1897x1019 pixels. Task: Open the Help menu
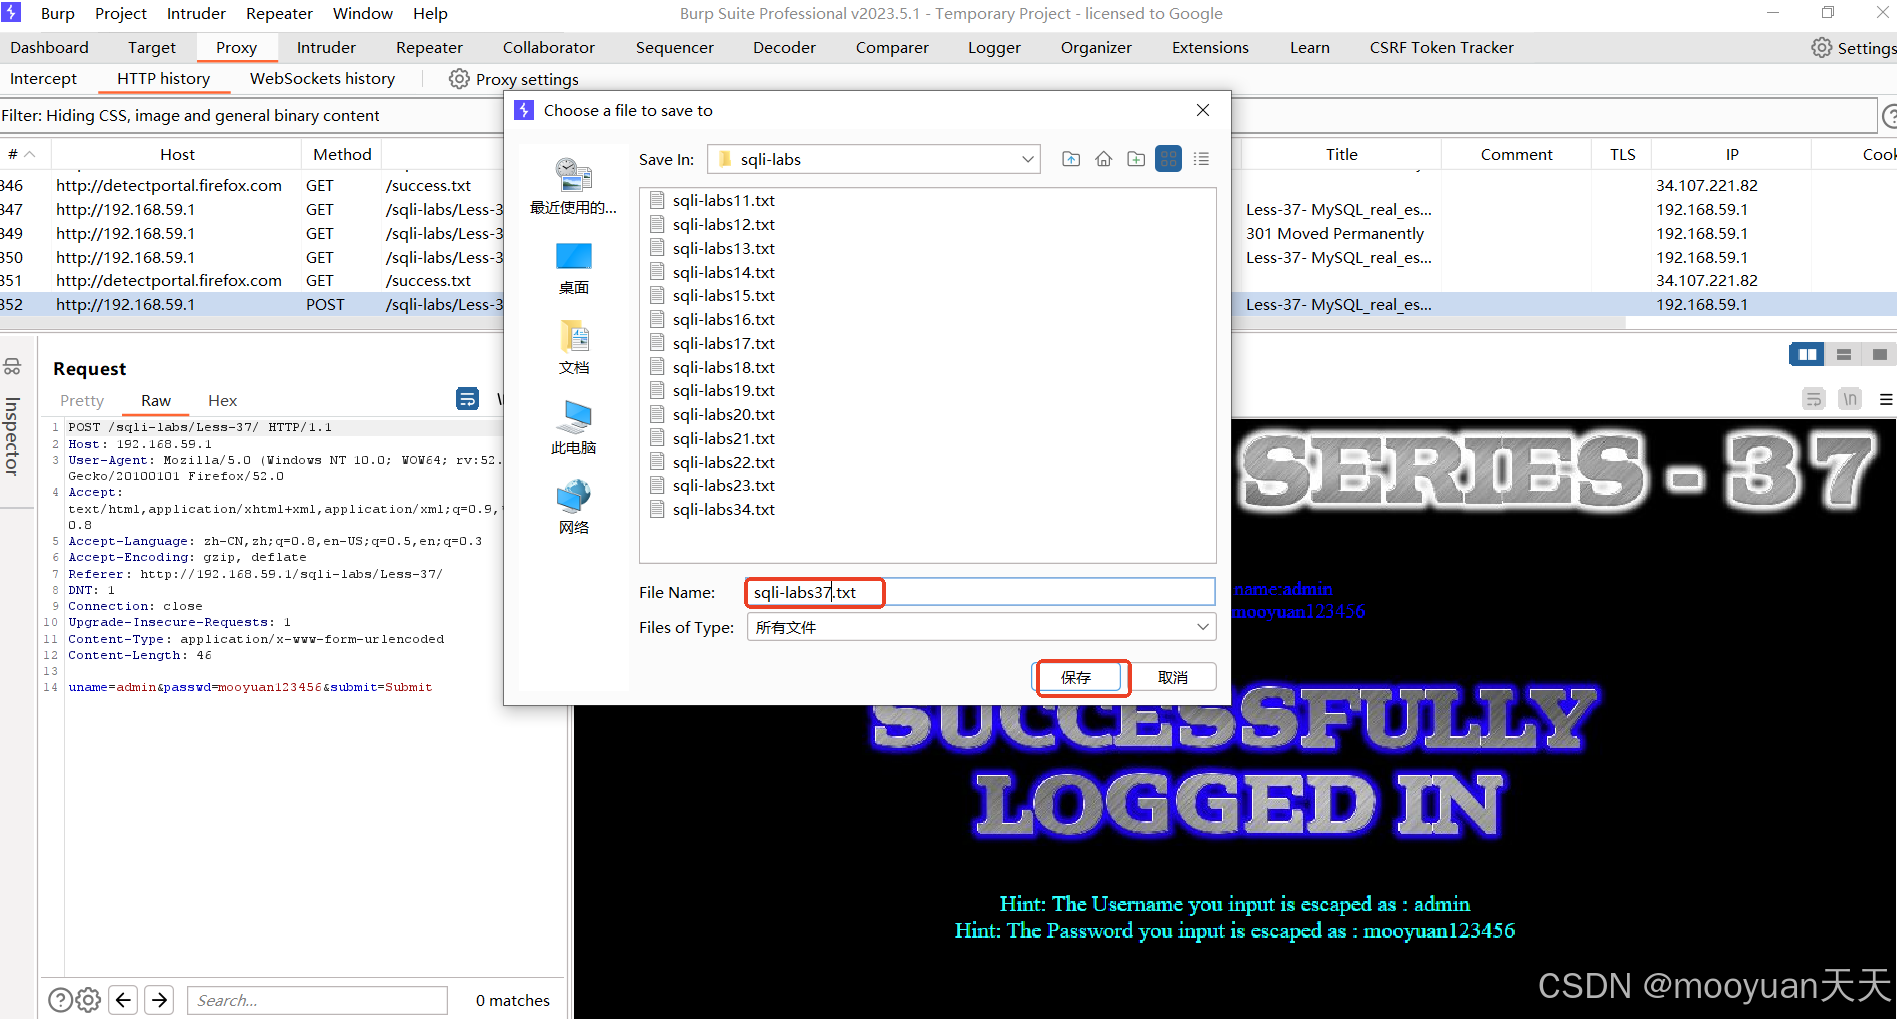pos(430,14)
